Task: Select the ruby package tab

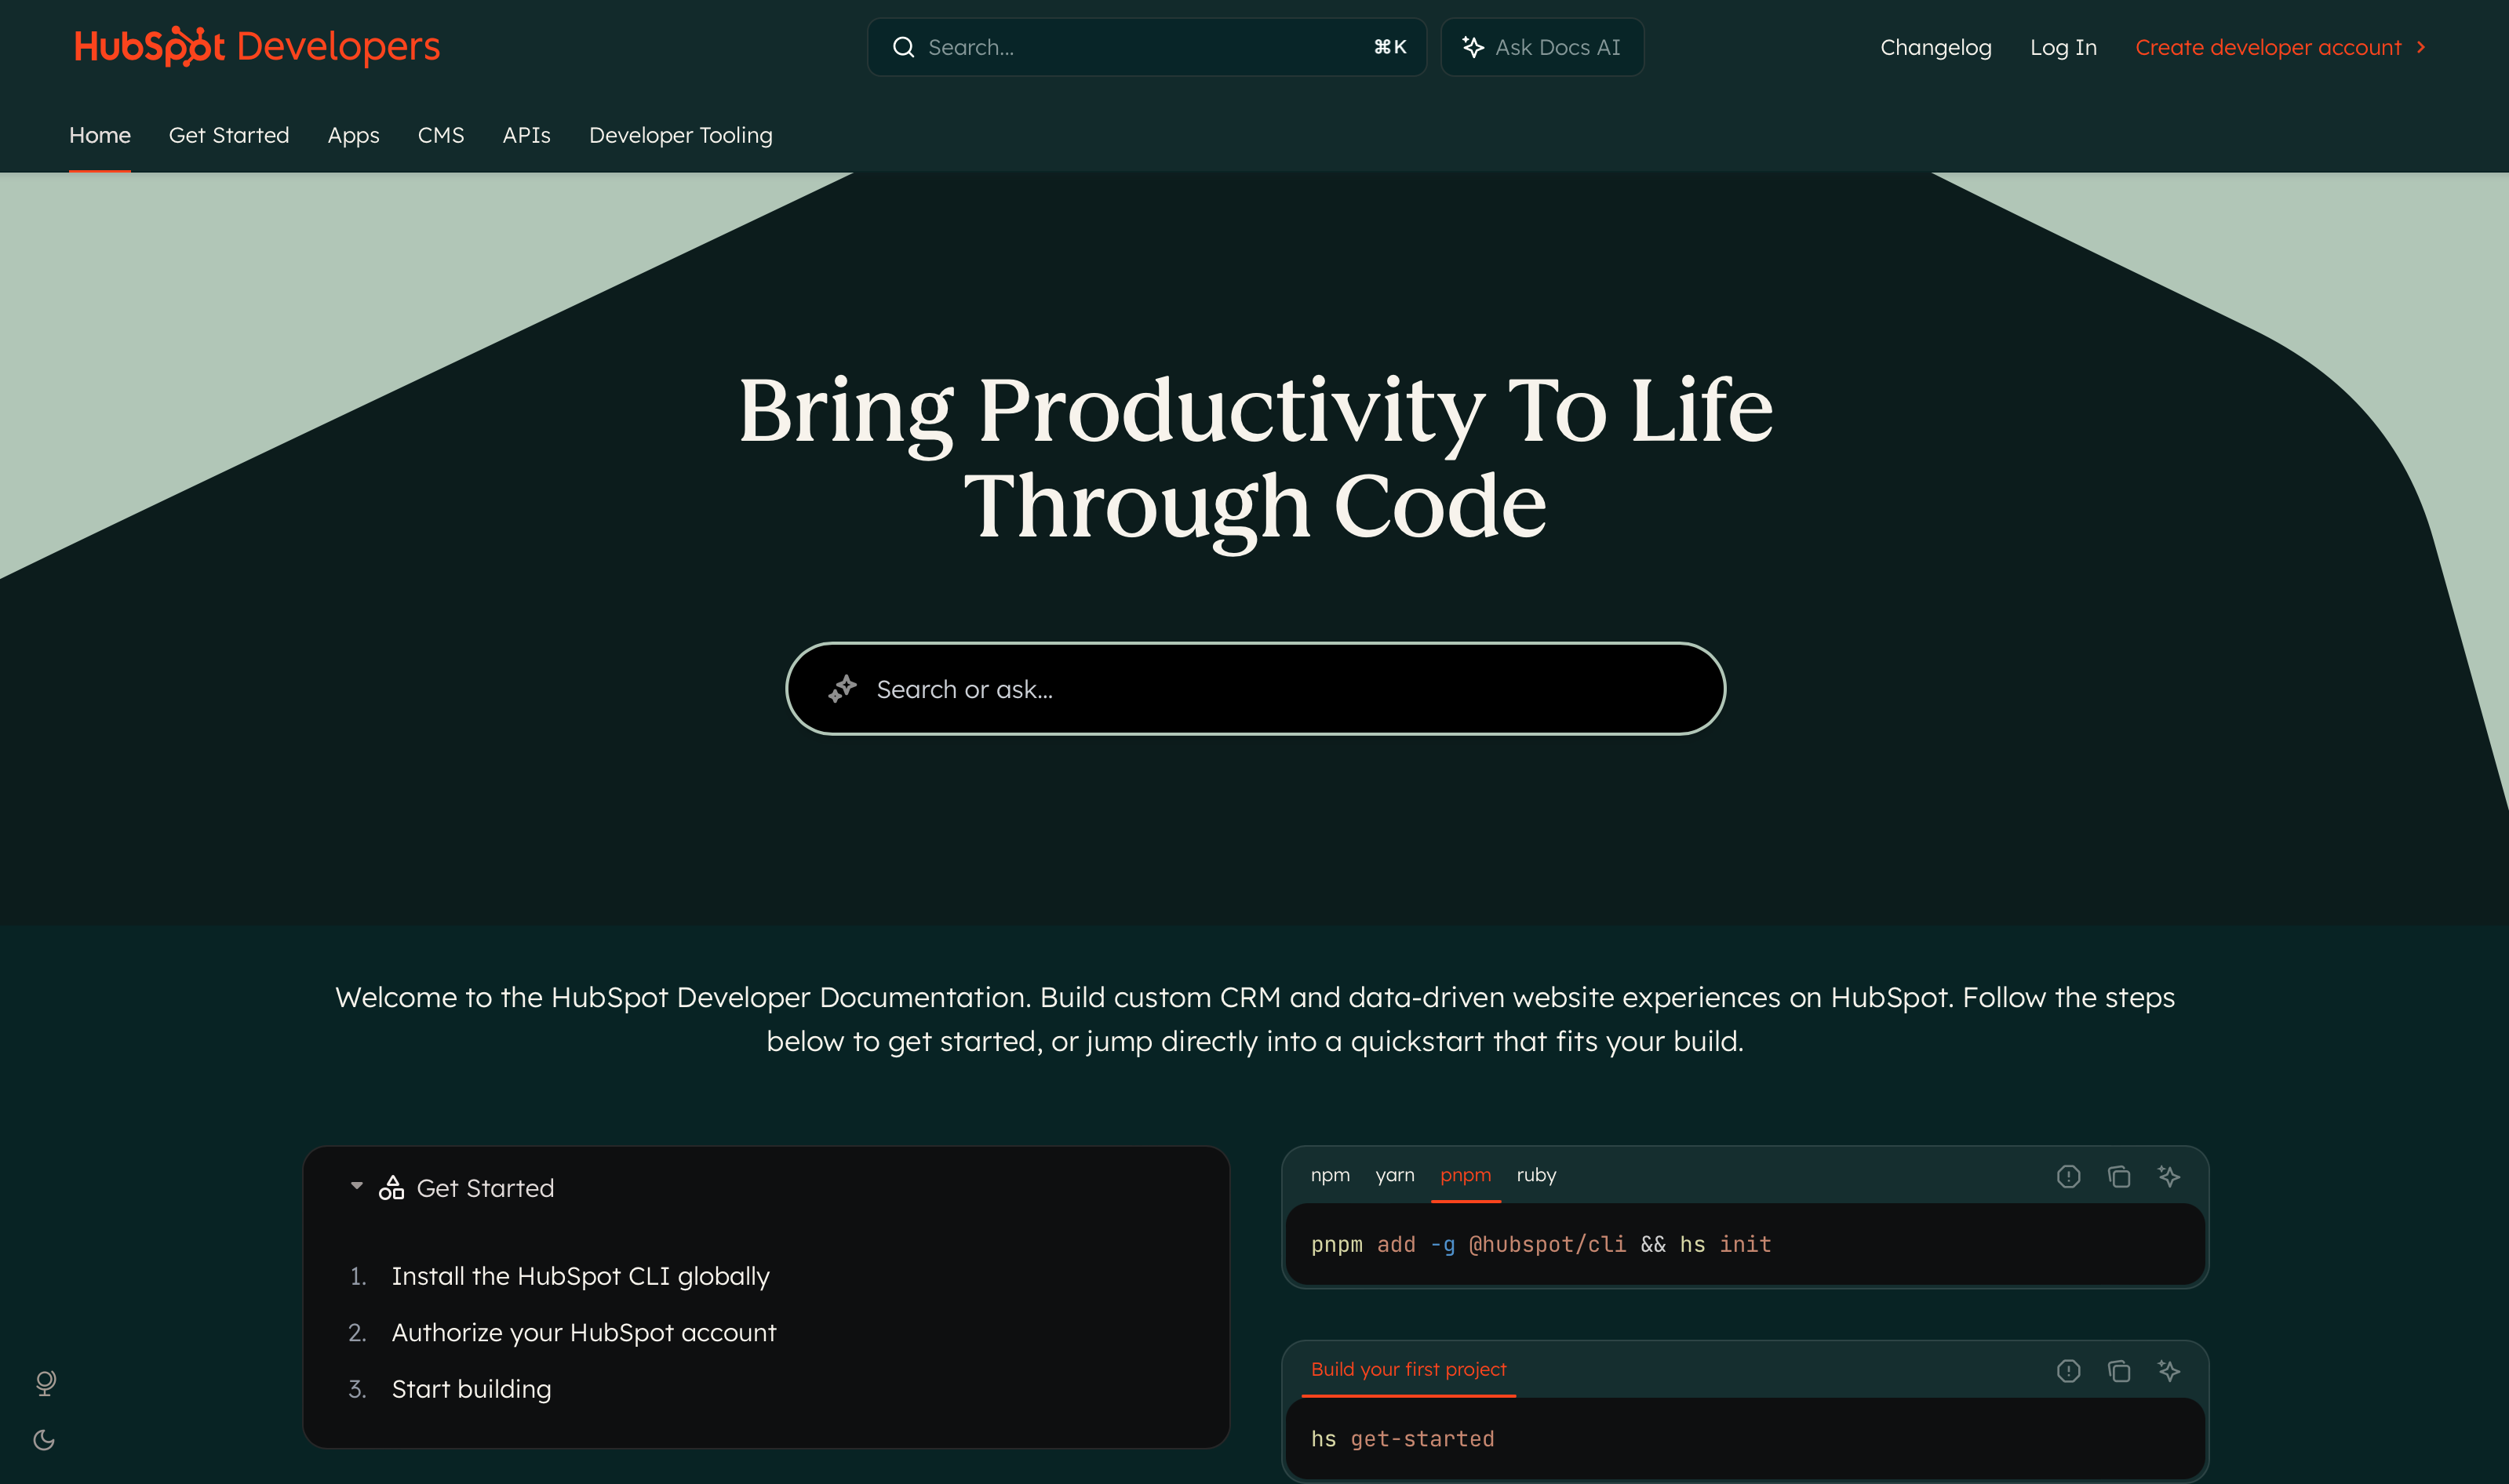Action: click(1537, 1175)
